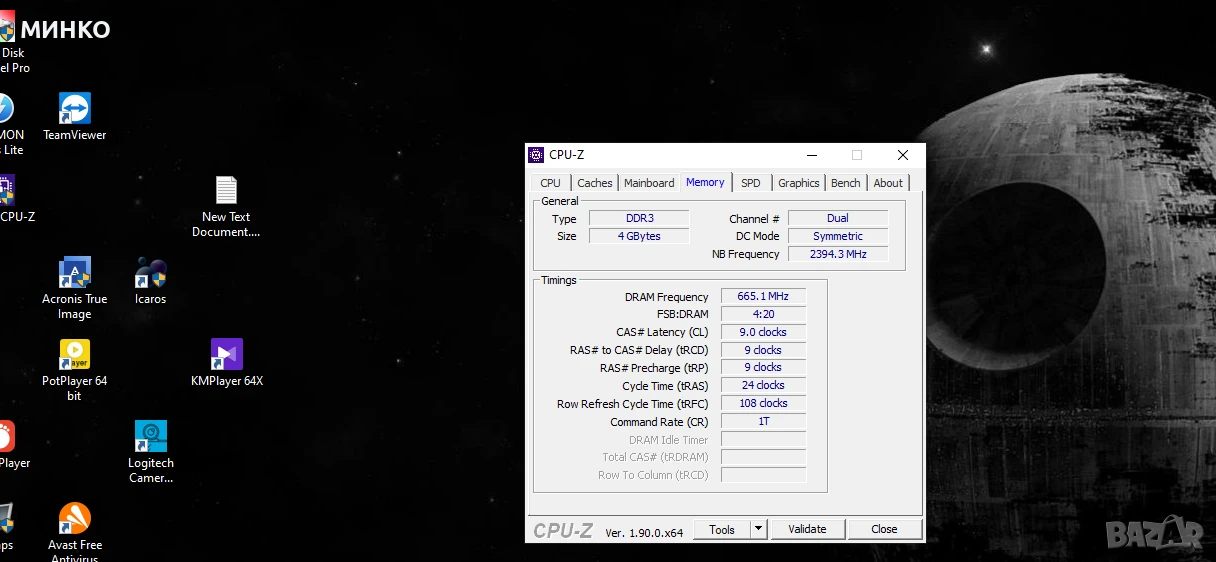Open the SPD tab
Screen dimensions: 1216x562
[x=751, y=183]
